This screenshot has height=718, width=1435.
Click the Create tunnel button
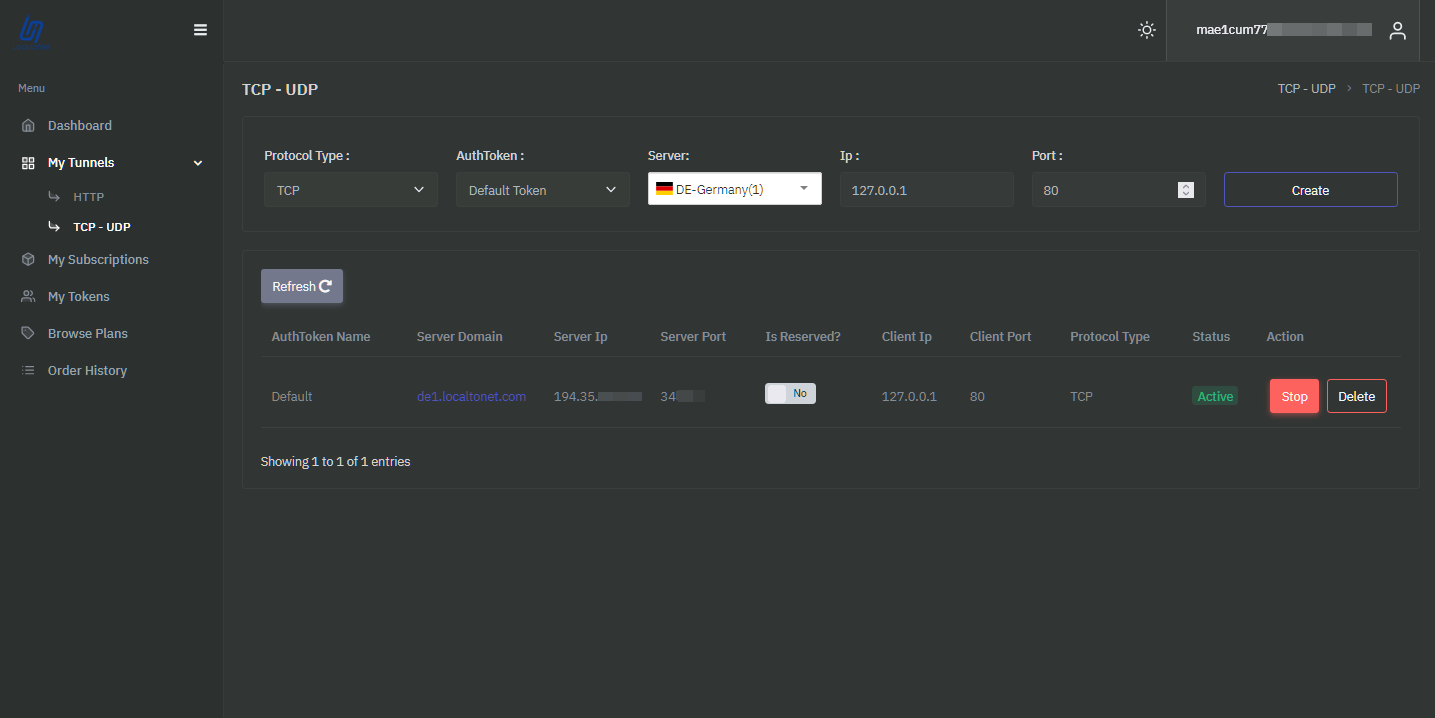[1310, 189]
